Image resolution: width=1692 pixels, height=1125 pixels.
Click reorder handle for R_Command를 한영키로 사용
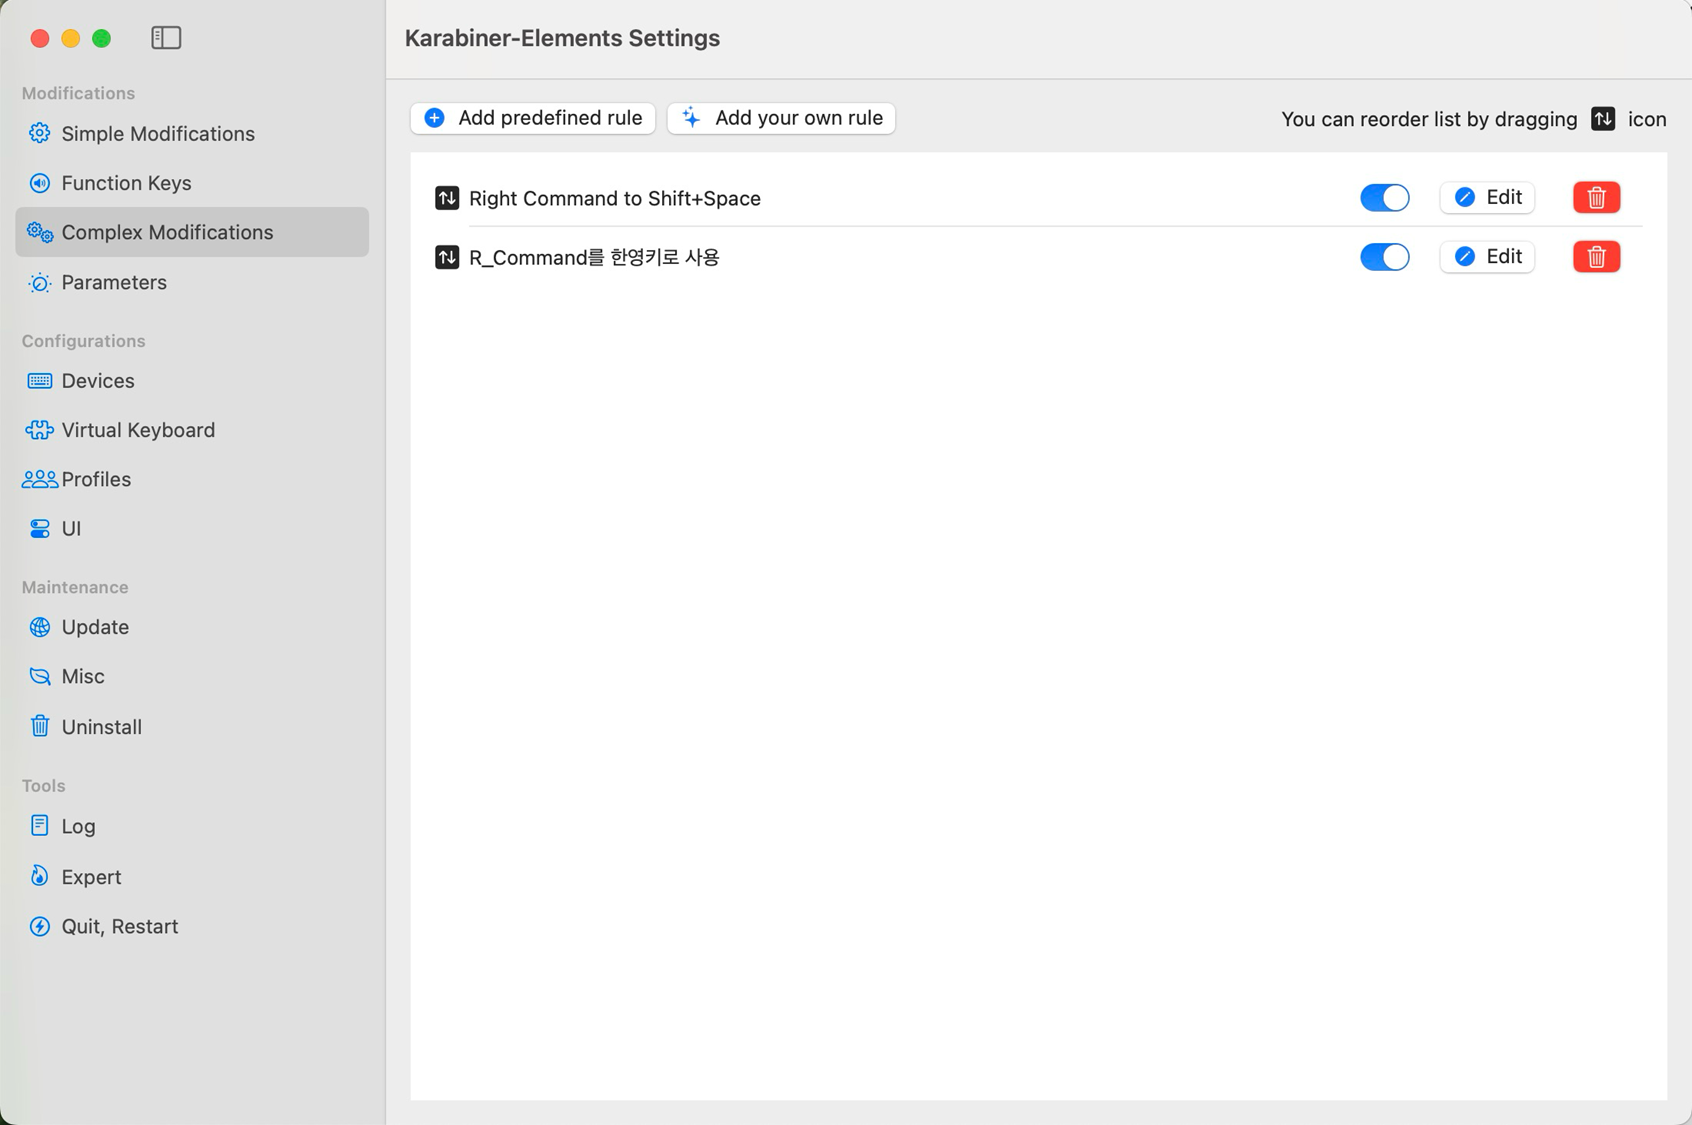447,257
